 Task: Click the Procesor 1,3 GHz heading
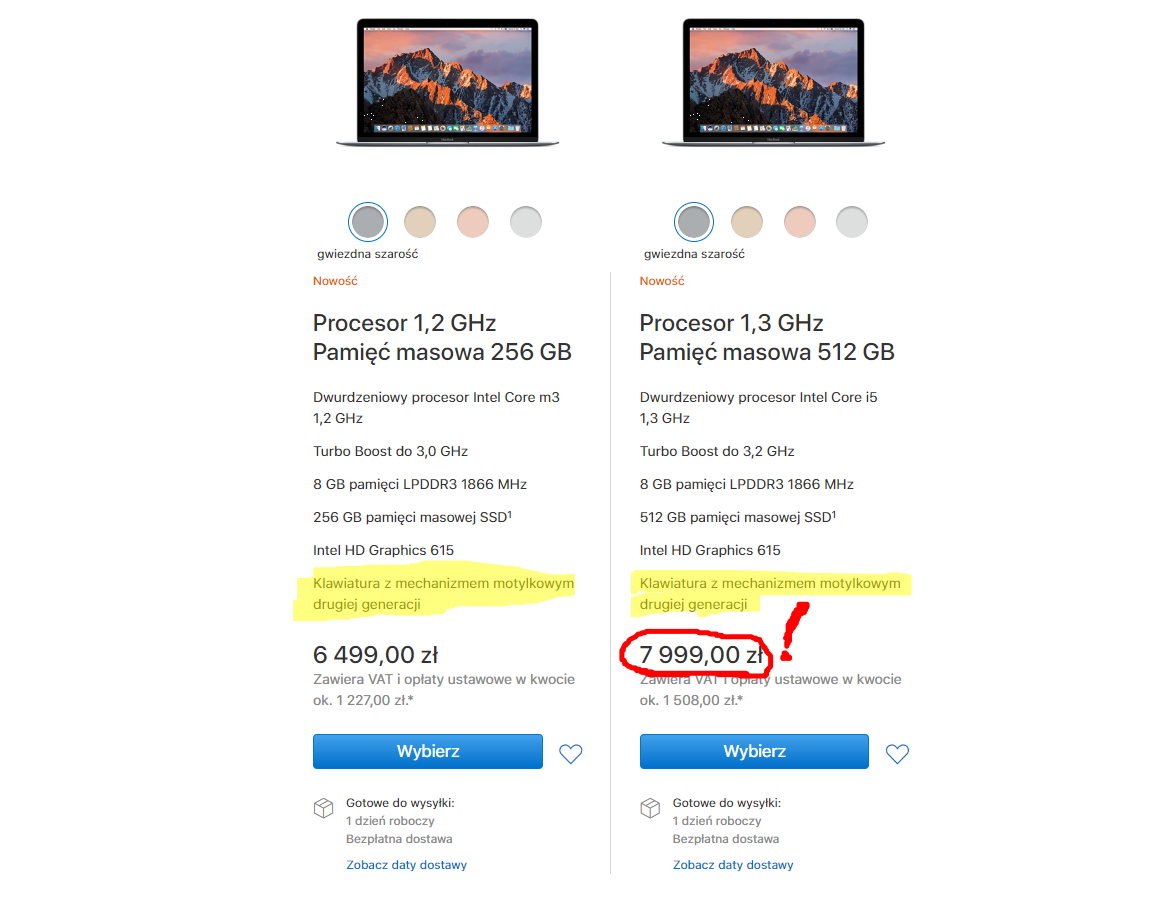731,323
